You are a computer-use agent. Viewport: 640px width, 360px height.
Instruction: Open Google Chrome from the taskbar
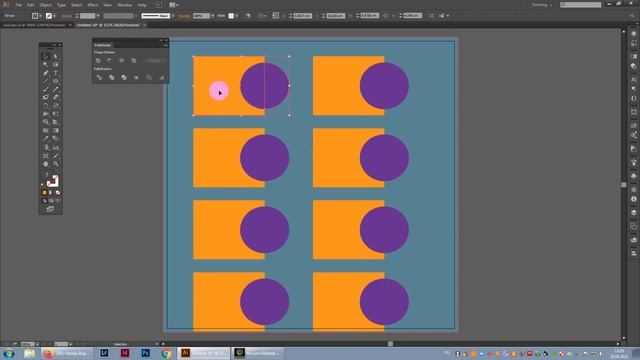[x=166, y=353]
